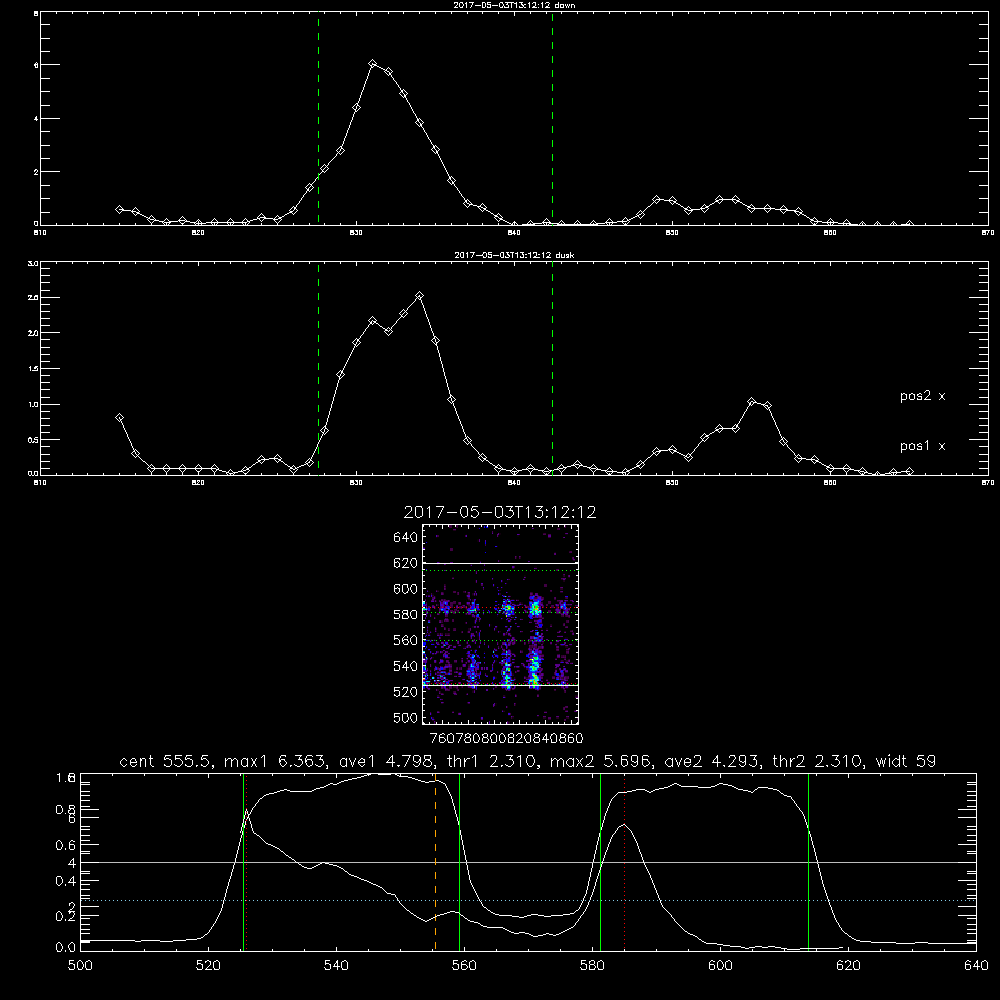Click the red dotted line near 585 in bottom plot
Screen dimensions: 1000x1000
pos(624,862)
